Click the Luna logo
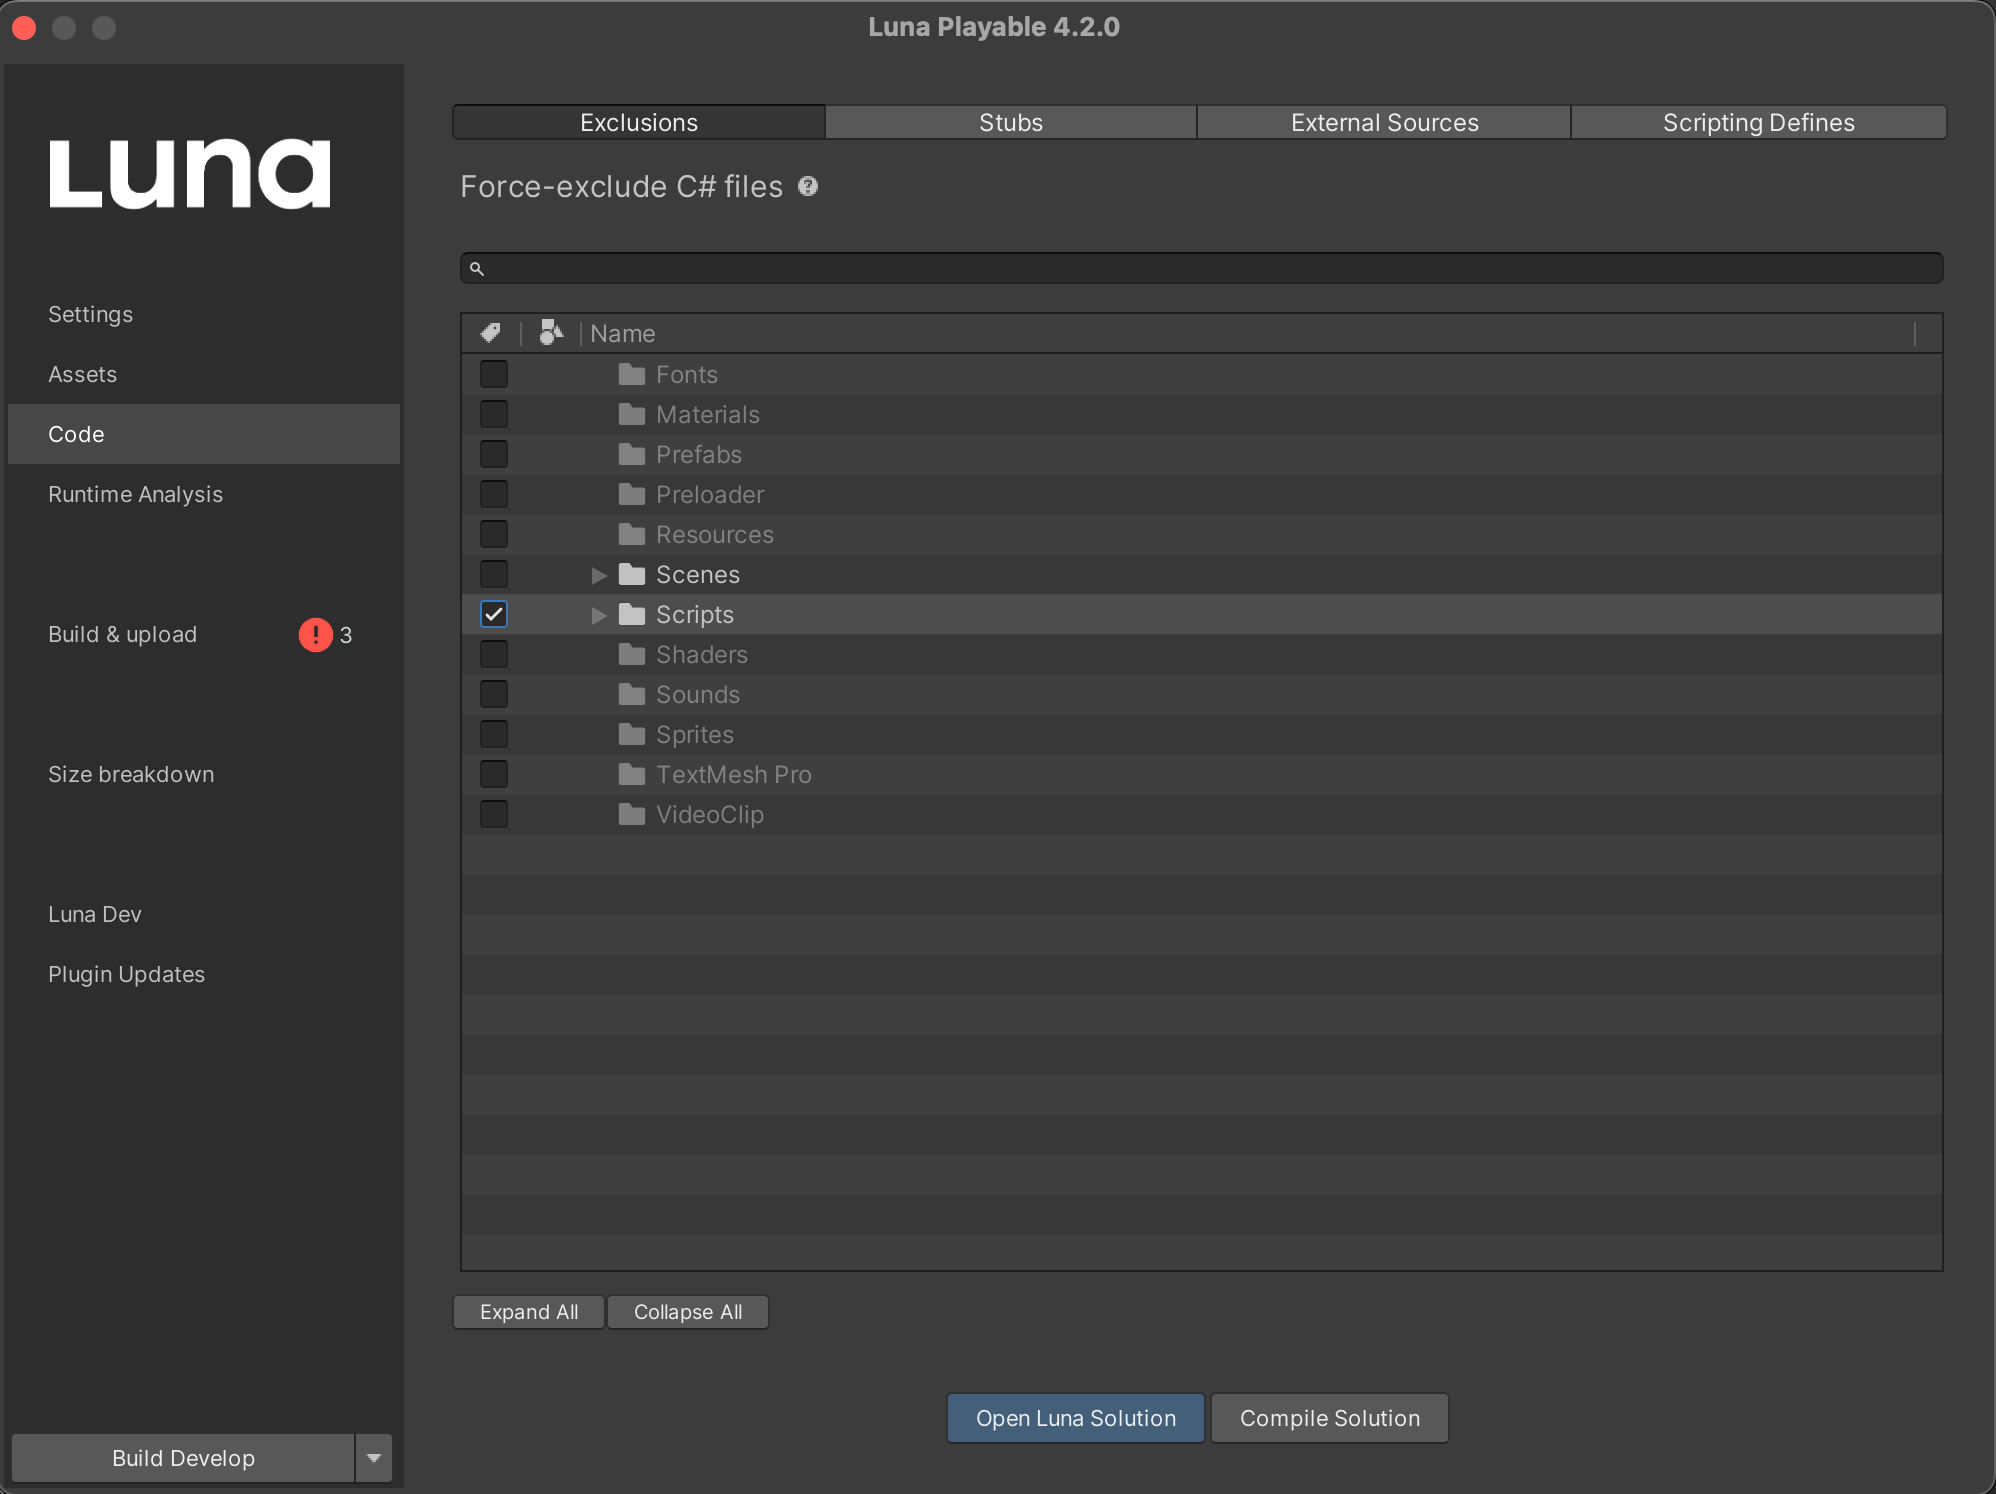 coord(190,173)
